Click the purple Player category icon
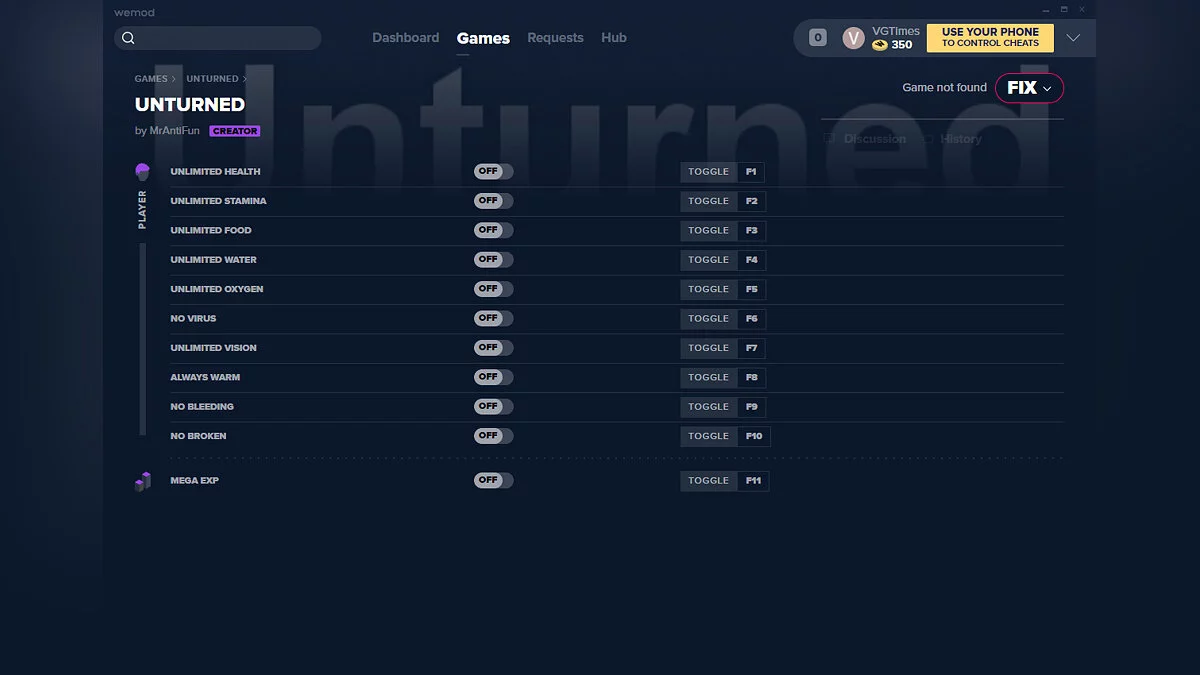 tap(142, 172)
